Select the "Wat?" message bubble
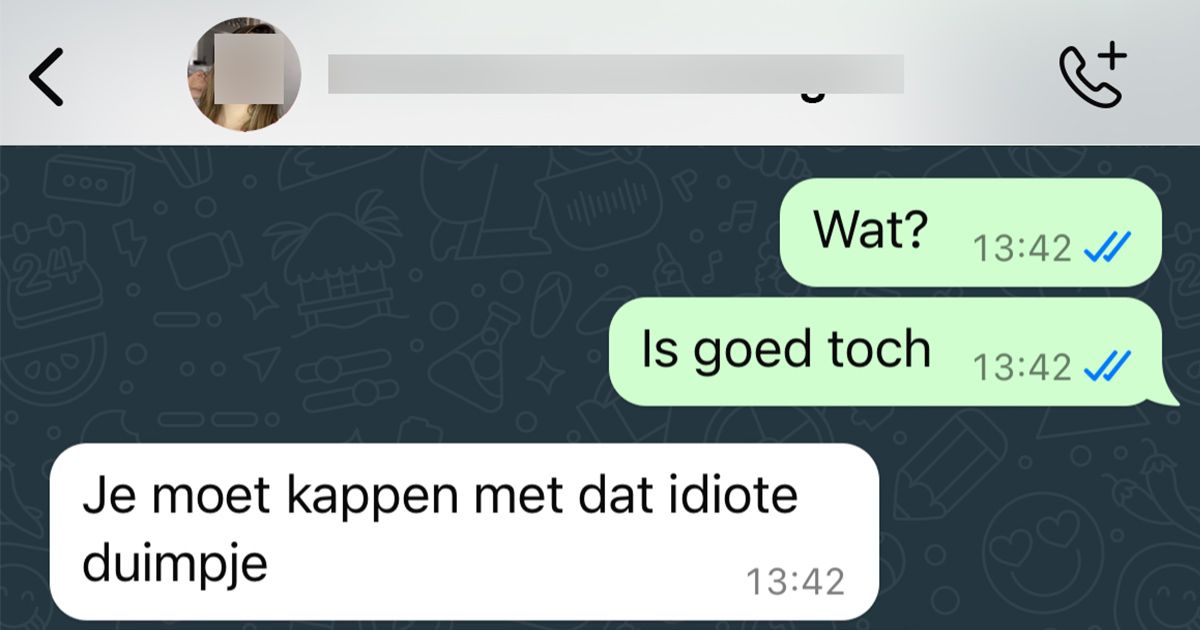 coord(970,233)
